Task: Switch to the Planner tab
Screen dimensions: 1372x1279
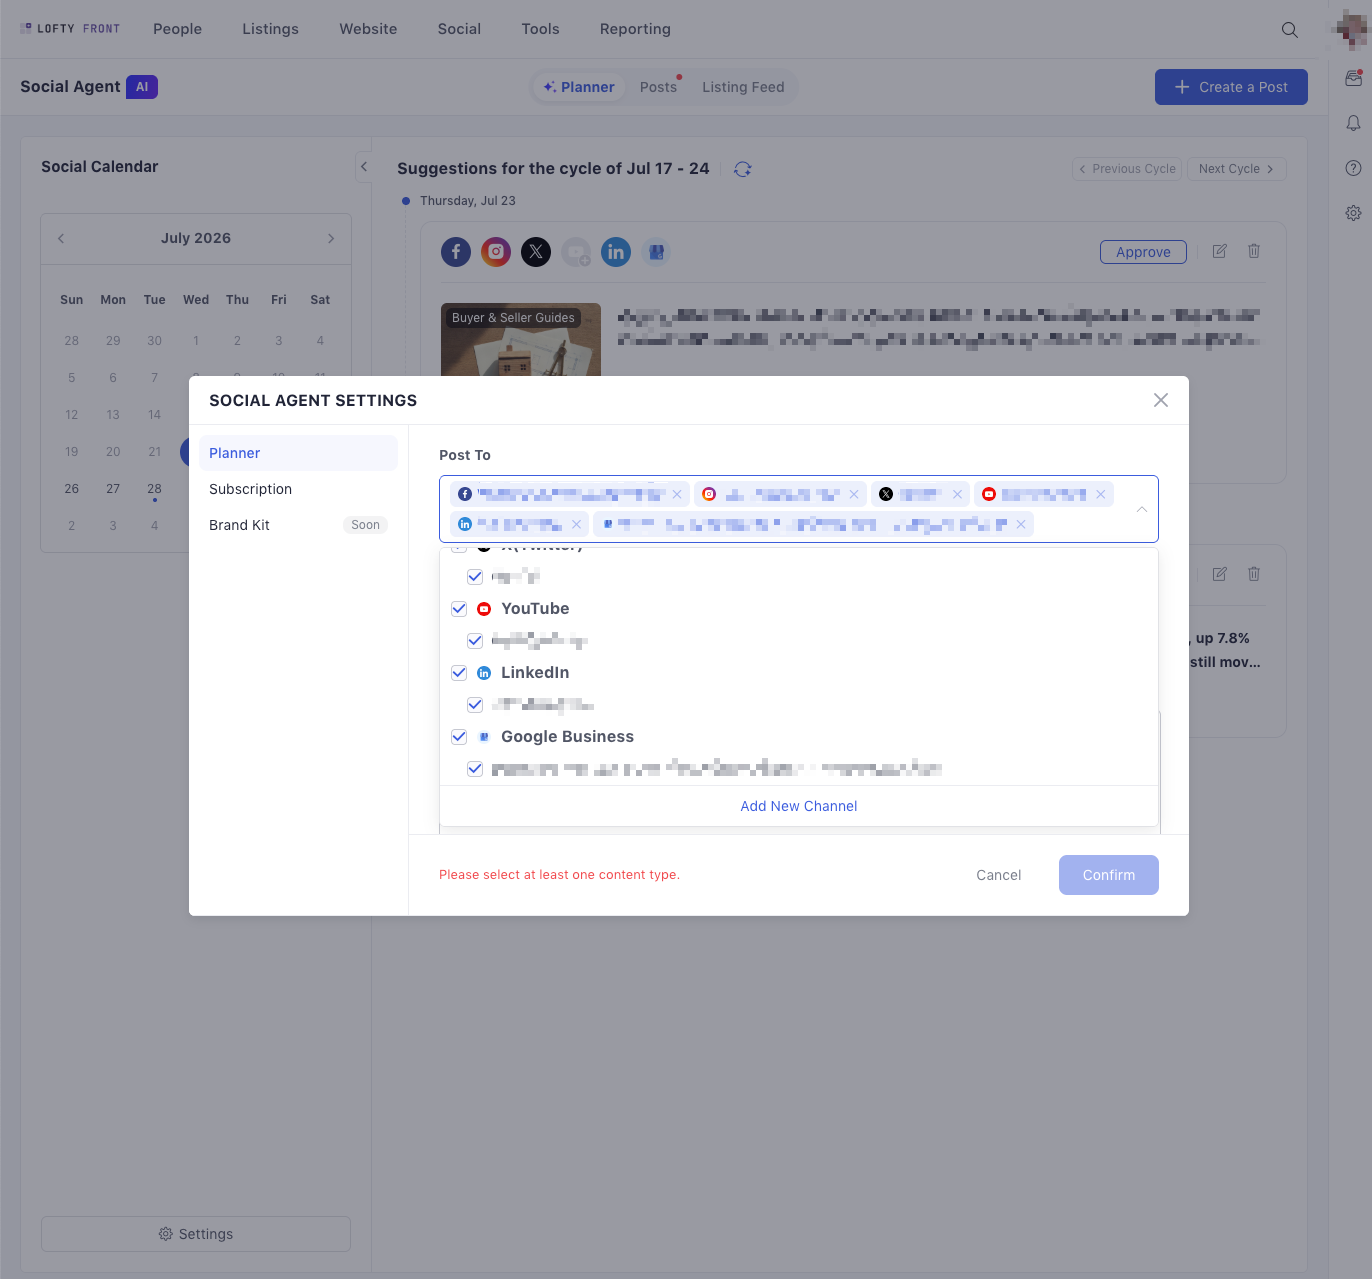Action: 579,87
